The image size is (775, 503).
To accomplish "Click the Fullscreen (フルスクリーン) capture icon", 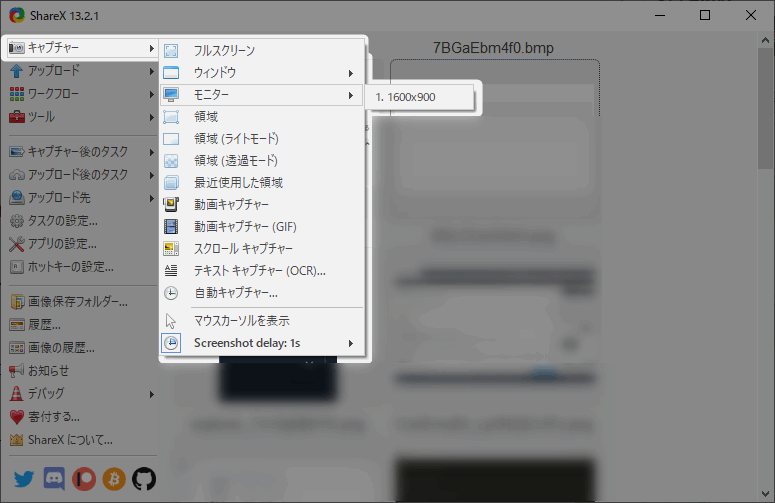I will pyautogui.click(x=171, y=50).
